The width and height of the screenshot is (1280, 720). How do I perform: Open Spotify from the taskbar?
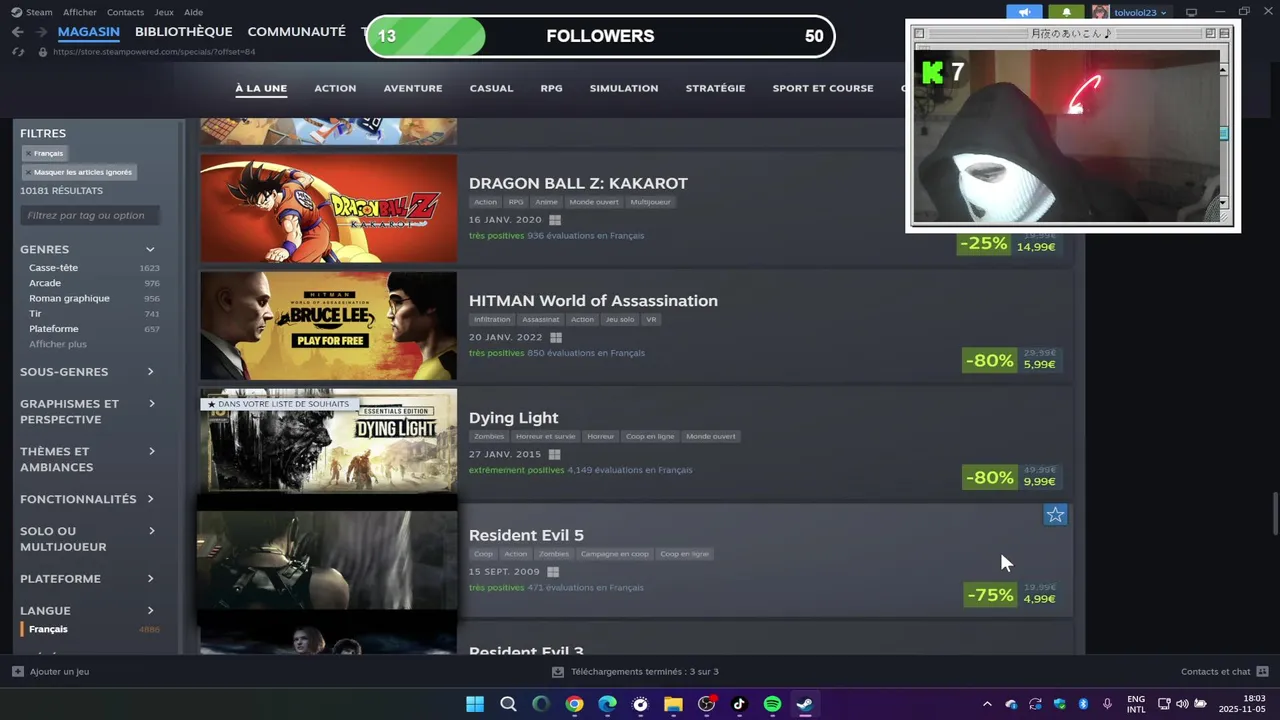click(x=772, y=704)
